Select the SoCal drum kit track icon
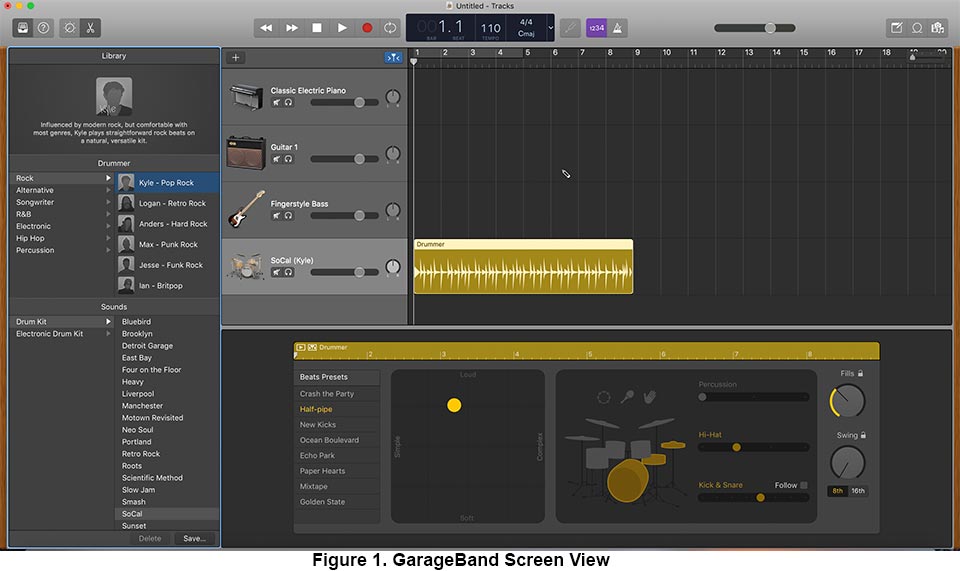Viewport: 960px width, 571px height. point(246,266)
